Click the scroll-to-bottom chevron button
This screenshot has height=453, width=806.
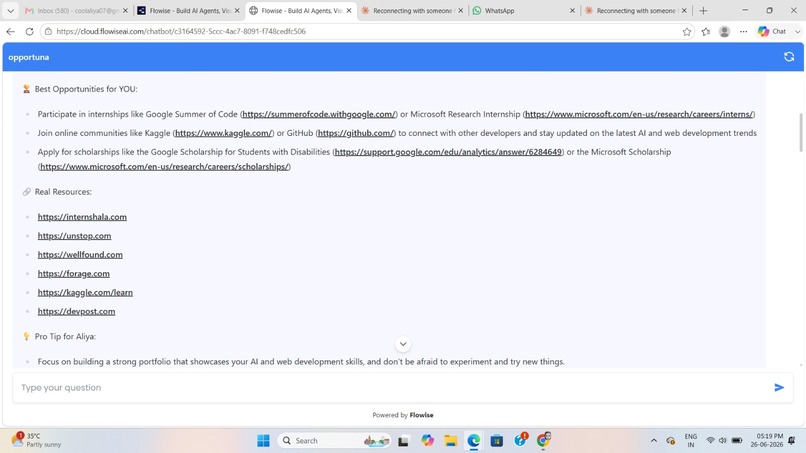(403, 344)
